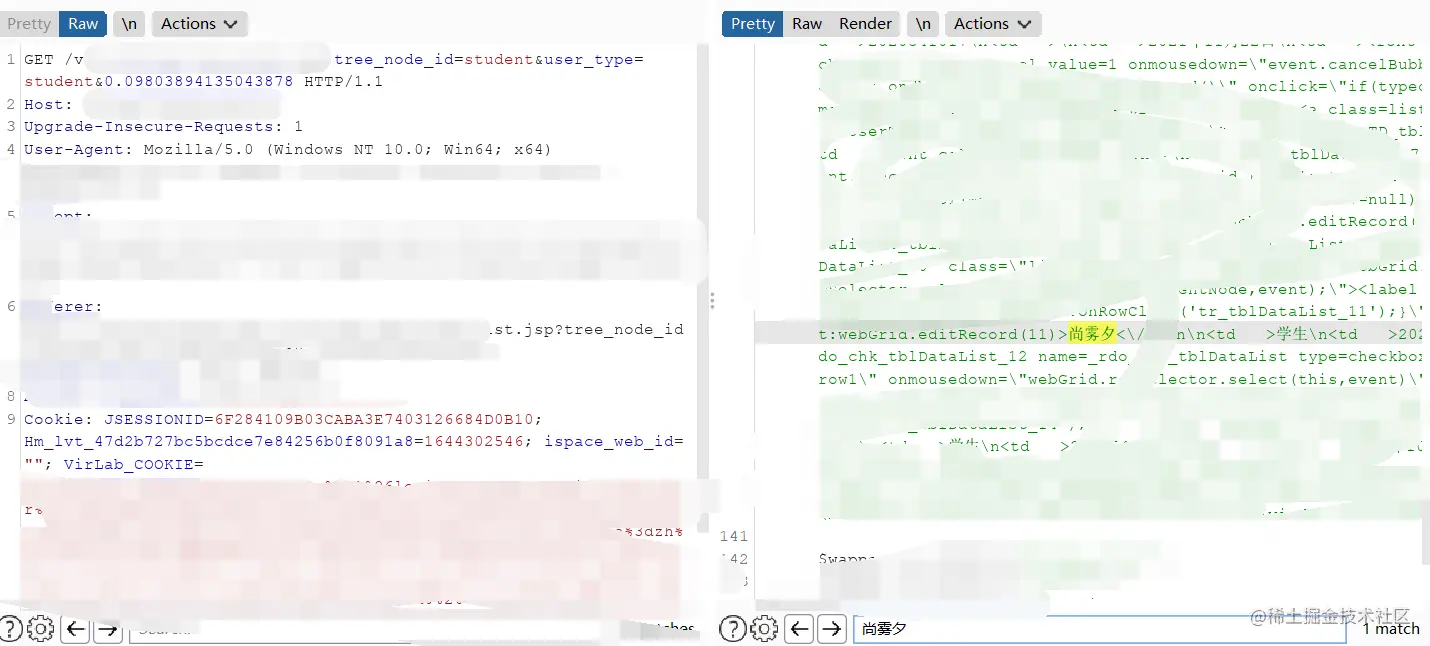Screen dimensions: 1430x646
Task: Click Upgrade-Insecure-Requests header line
Action: (163, 127)
